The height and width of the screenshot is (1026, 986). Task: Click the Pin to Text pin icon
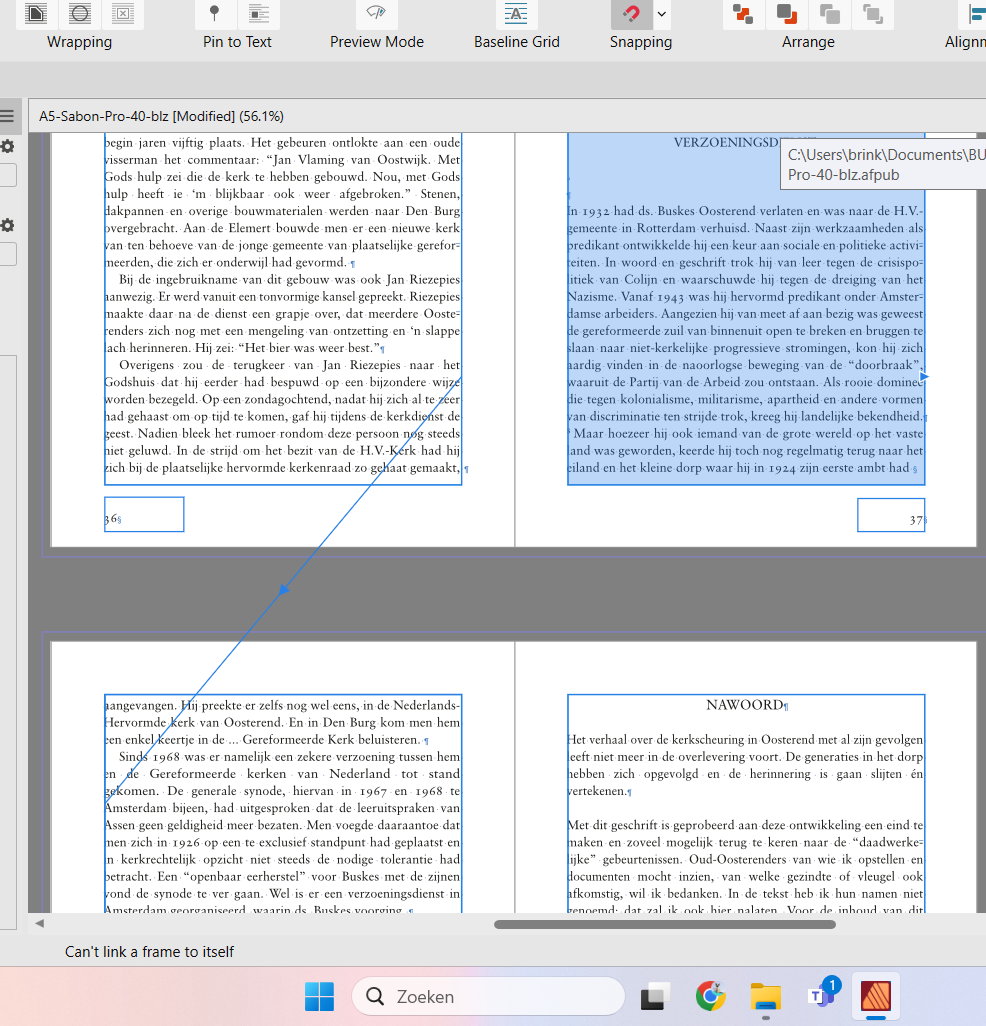pyautogui.click(x=215, y=14)
